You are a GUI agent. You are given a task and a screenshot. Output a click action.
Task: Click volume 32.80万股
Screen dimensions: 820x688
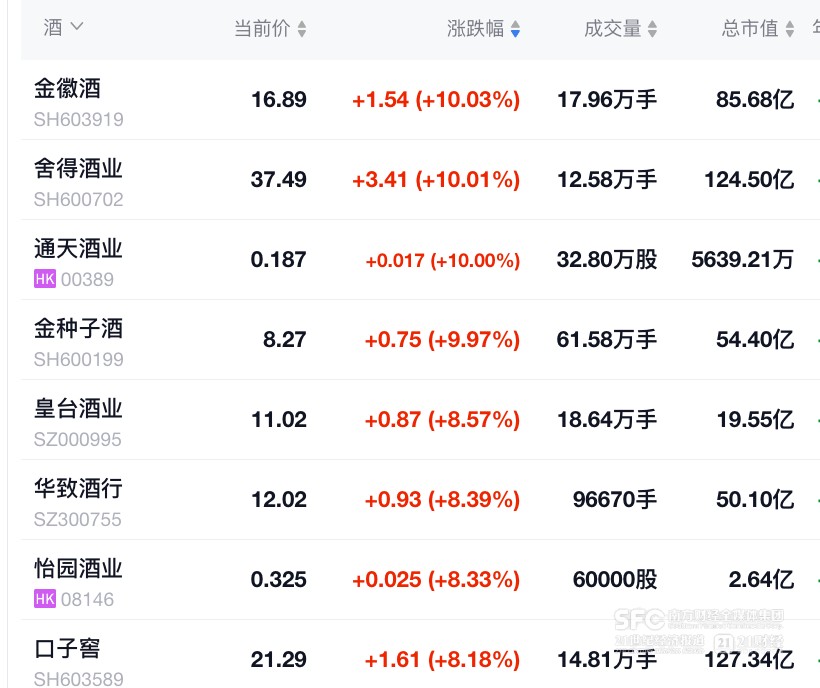pos(607,259)
